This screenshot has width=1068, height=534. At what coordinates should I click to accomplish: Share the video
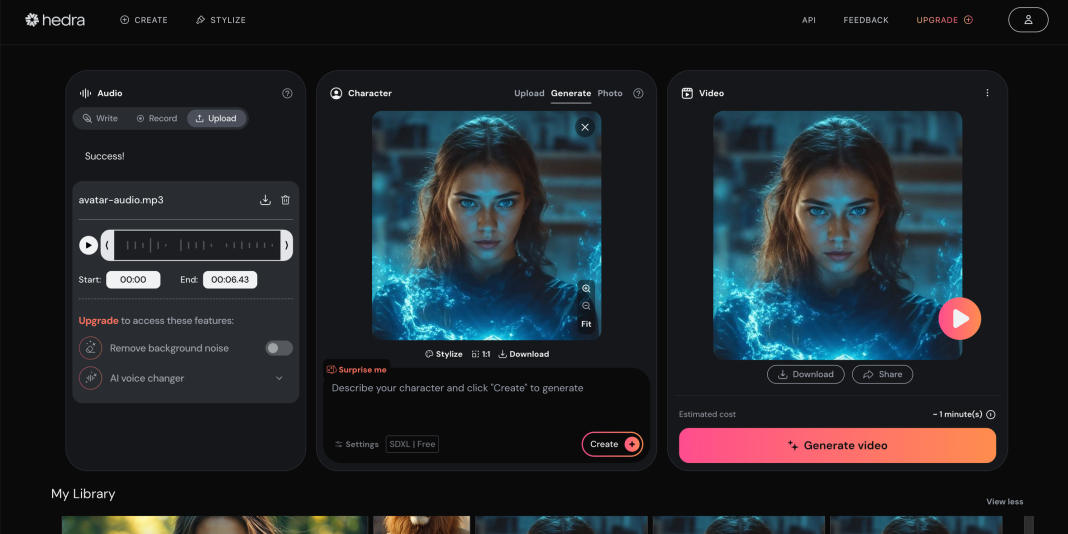[883, 375]
